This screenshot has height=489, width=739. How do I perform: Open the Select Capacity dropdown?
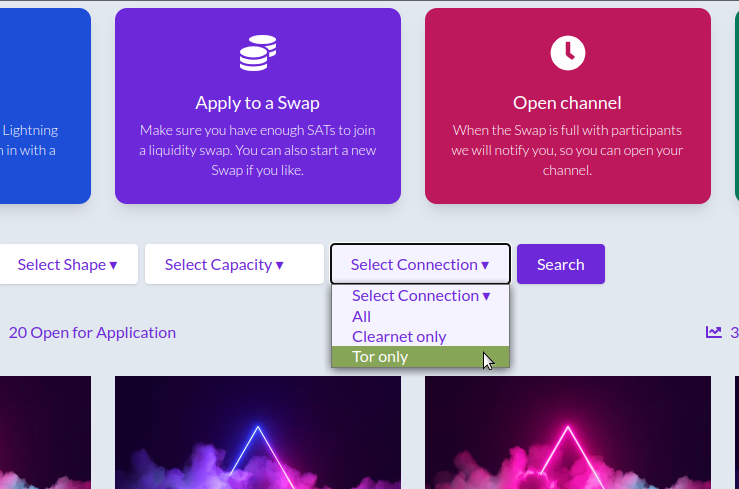coord(234,264)
